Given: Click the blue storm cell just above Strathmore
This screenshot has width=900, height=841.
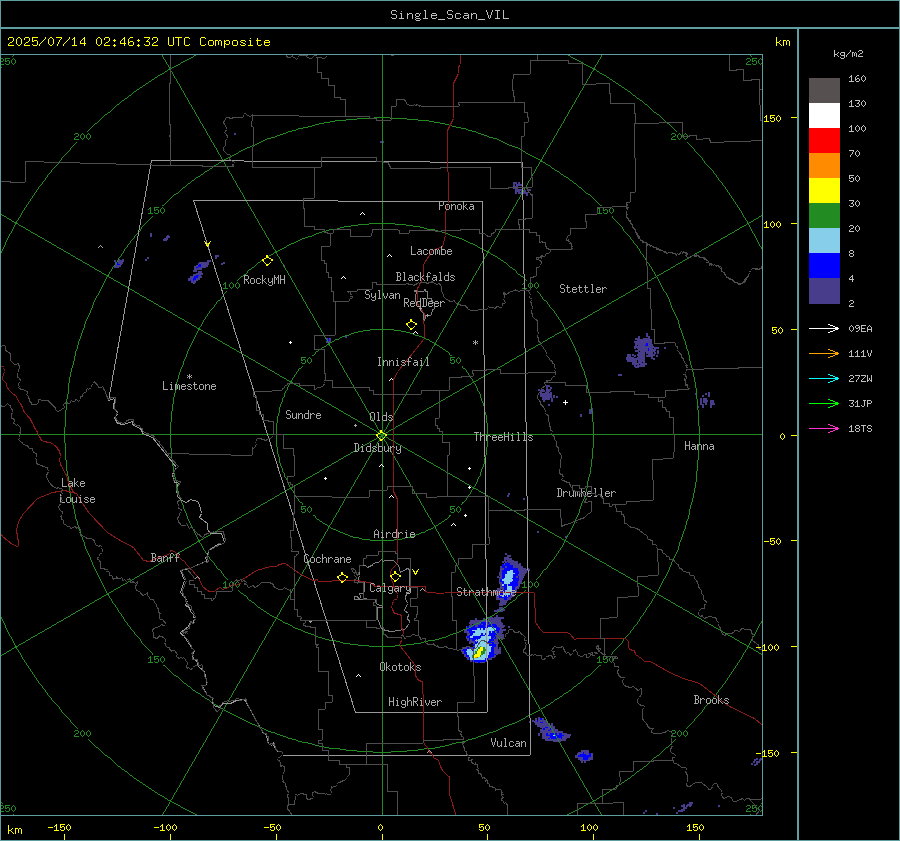Looking at the screenshot, I should pyautogui.click(x=509, y=577).
